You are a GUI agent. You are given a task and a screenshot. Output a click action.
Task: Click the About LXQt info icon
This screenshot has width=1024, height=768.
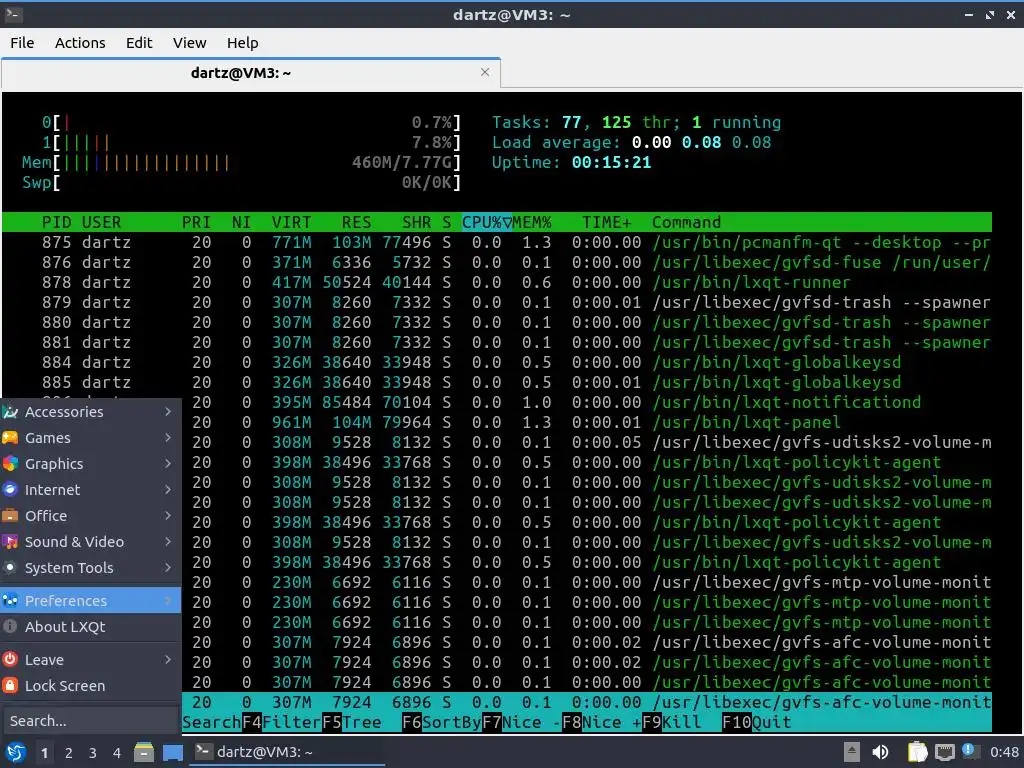[x=10, y=626]
